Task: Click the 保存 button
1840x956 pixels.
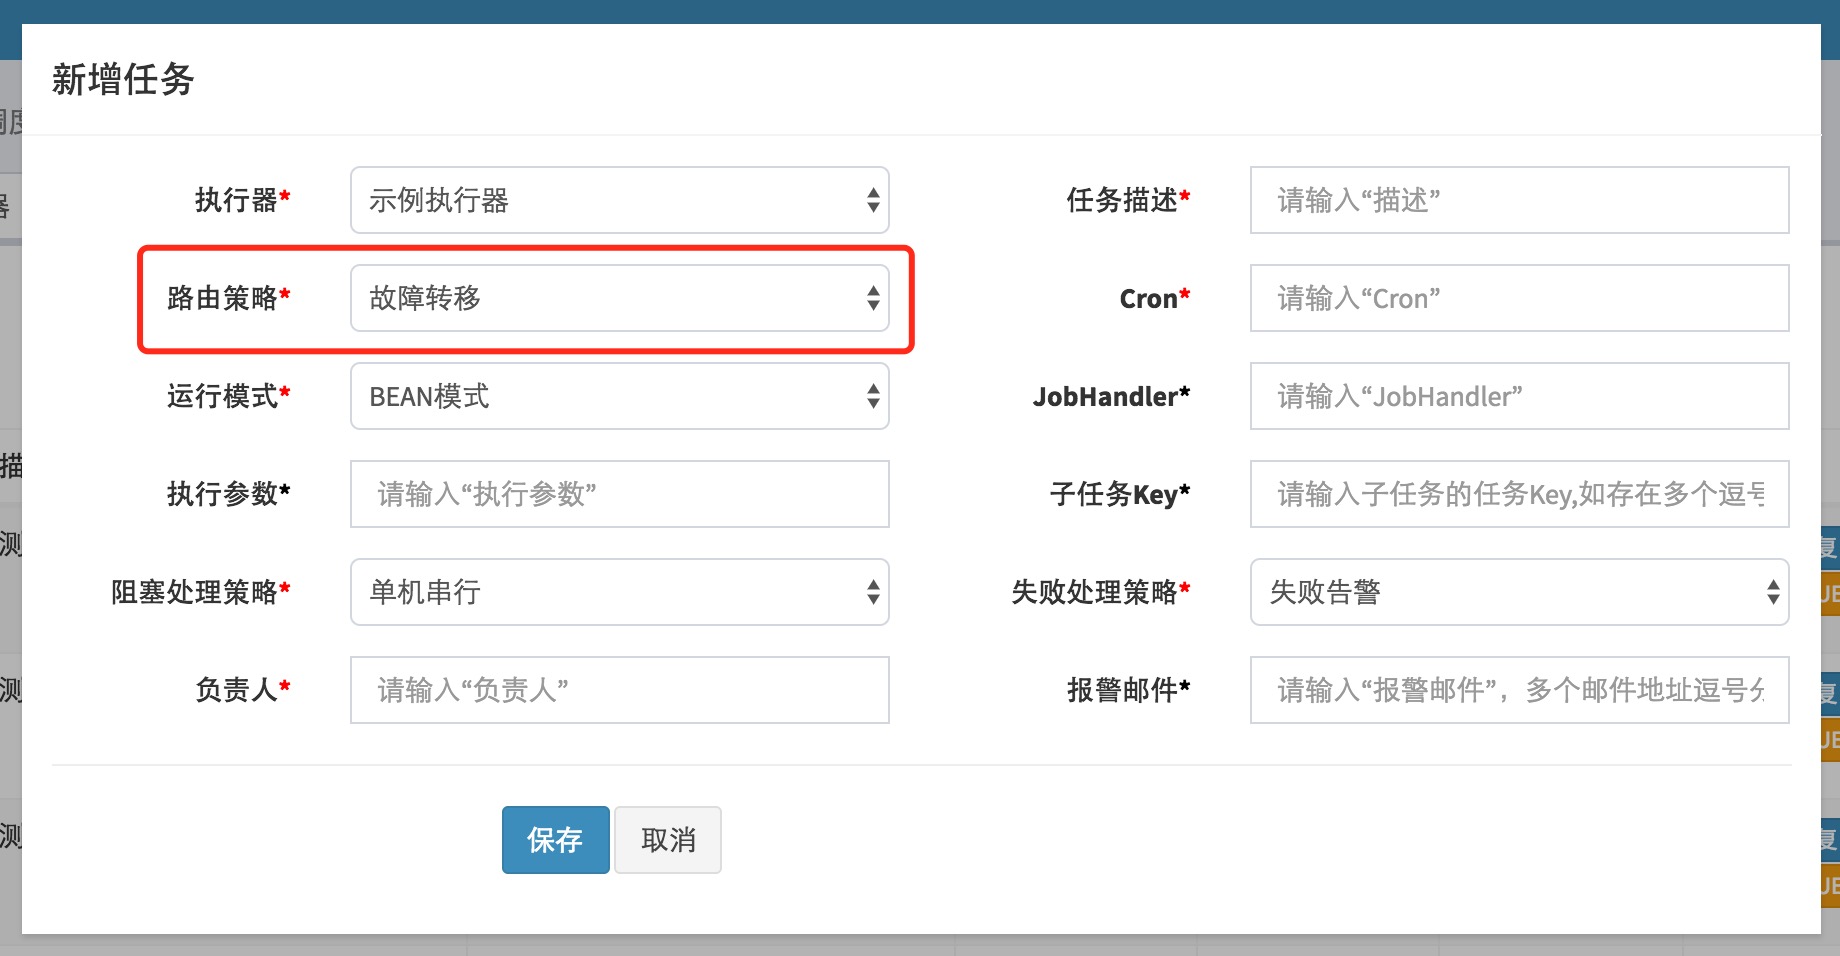Action: [x=555, y=840]
